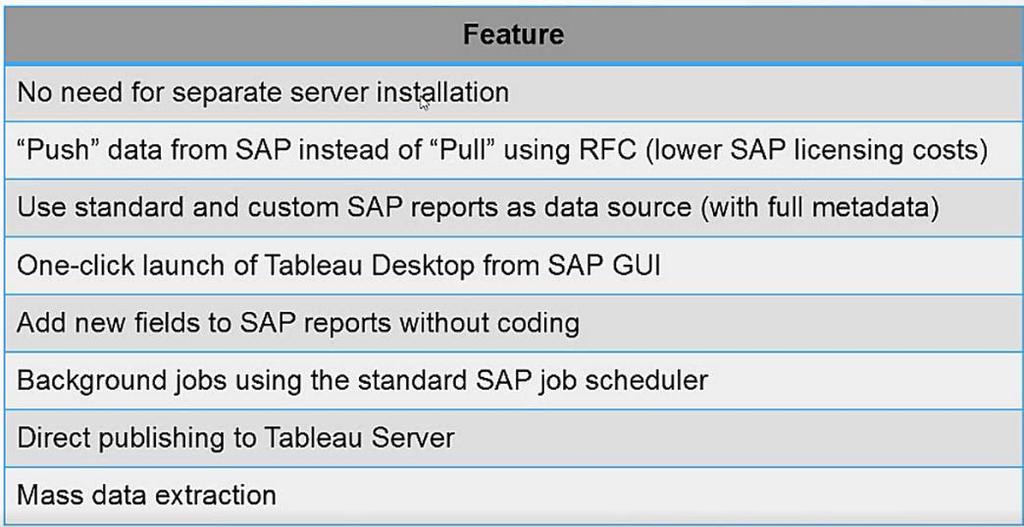The image size is (1024, 527).
Task: Click the Feature column header
Action: coord(513,35)
